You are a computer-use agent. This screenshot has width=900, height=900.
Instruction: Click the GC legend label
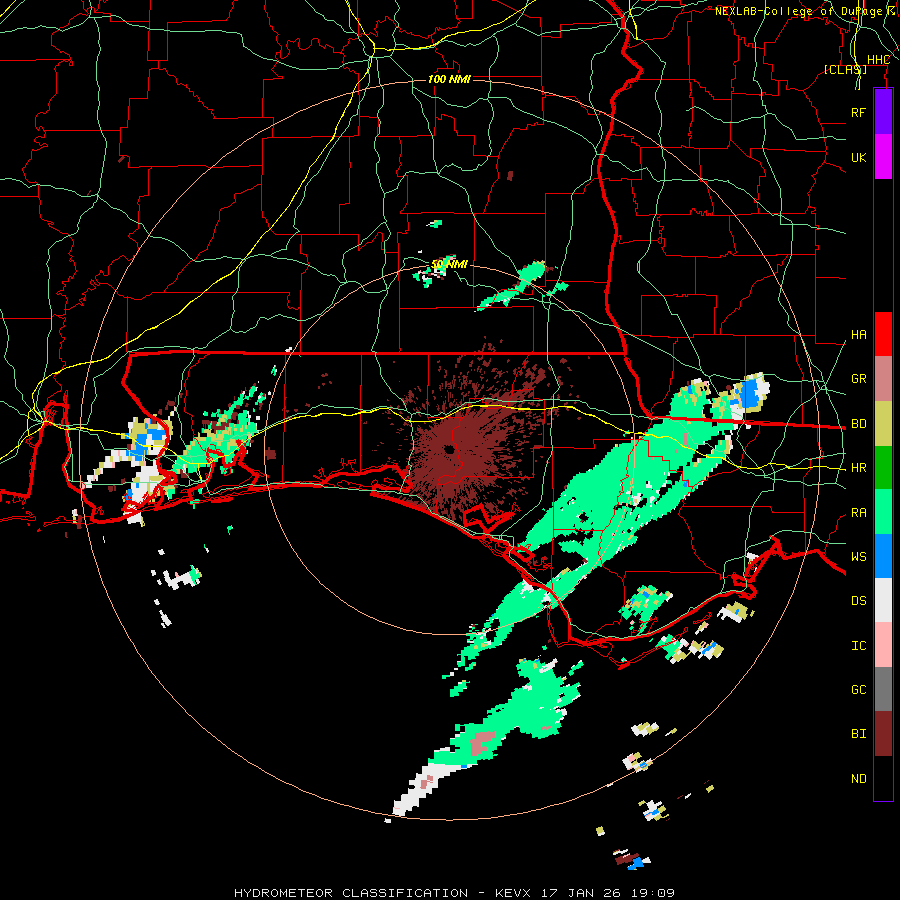(859, 690)
